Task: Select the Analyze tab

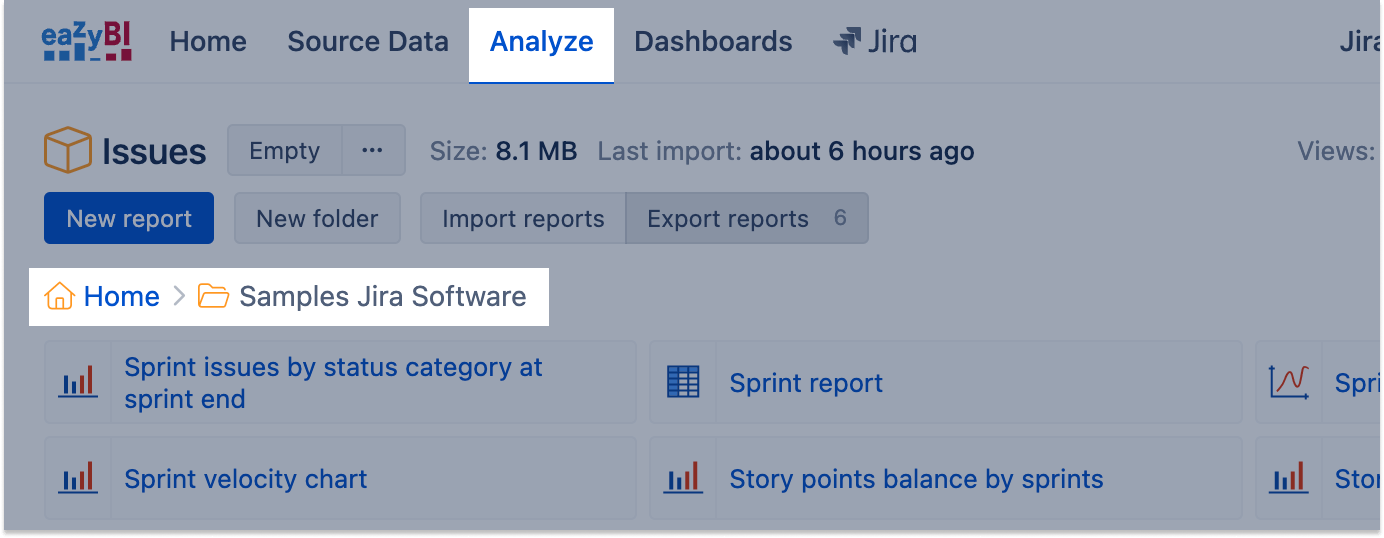Action: 541,42
